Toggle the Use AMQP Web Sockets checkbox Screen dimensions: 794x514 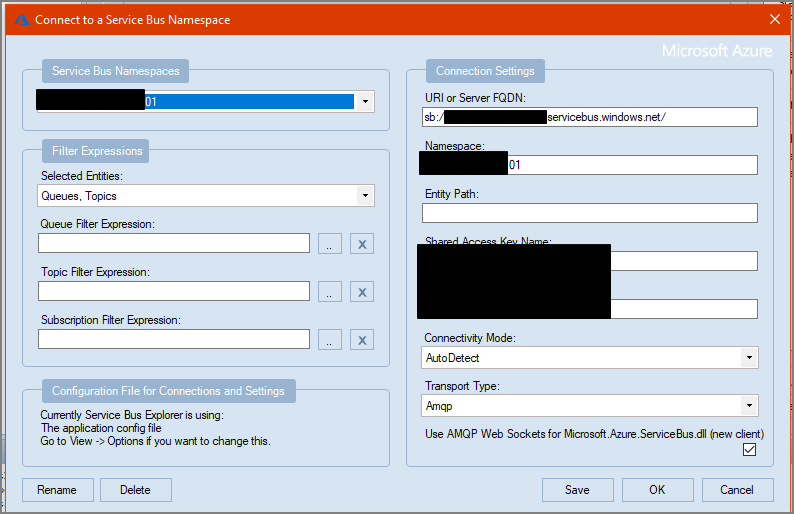pyautogui.click(x=749, y=449)
